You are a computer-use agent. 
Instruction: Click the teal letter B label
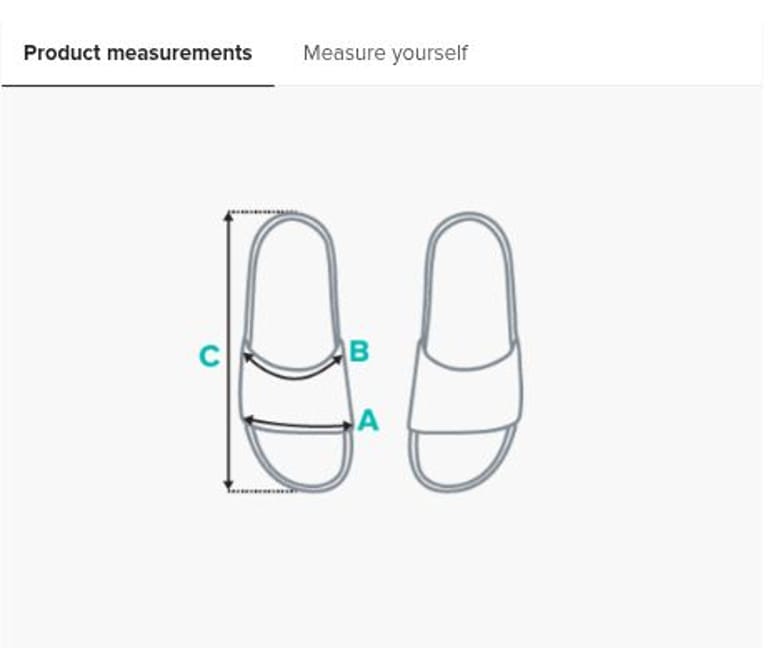click(x=358, y=351)
